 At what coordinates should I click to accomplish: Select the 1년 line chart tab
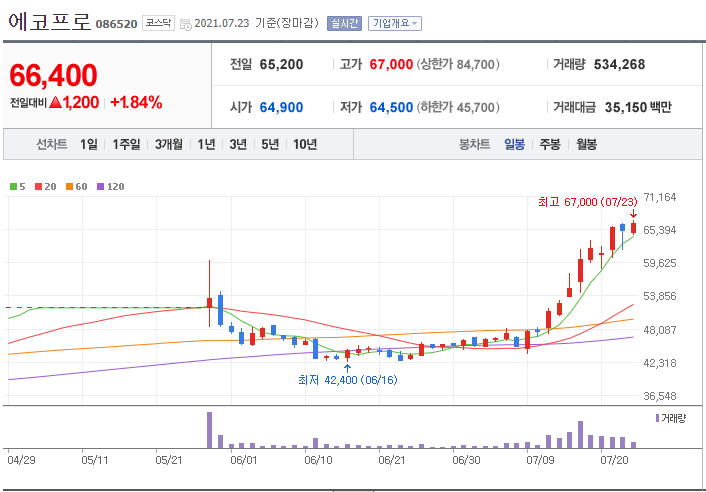(x=206, y=144)
